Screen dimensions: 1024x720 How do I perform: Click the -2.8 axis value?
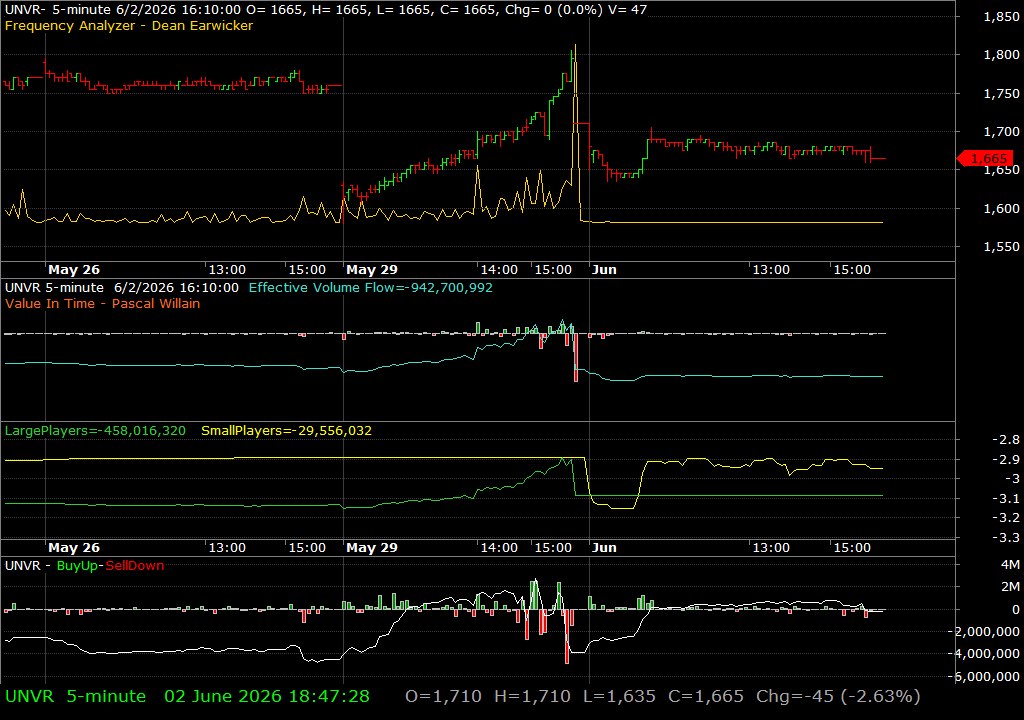pos(1006,440)
